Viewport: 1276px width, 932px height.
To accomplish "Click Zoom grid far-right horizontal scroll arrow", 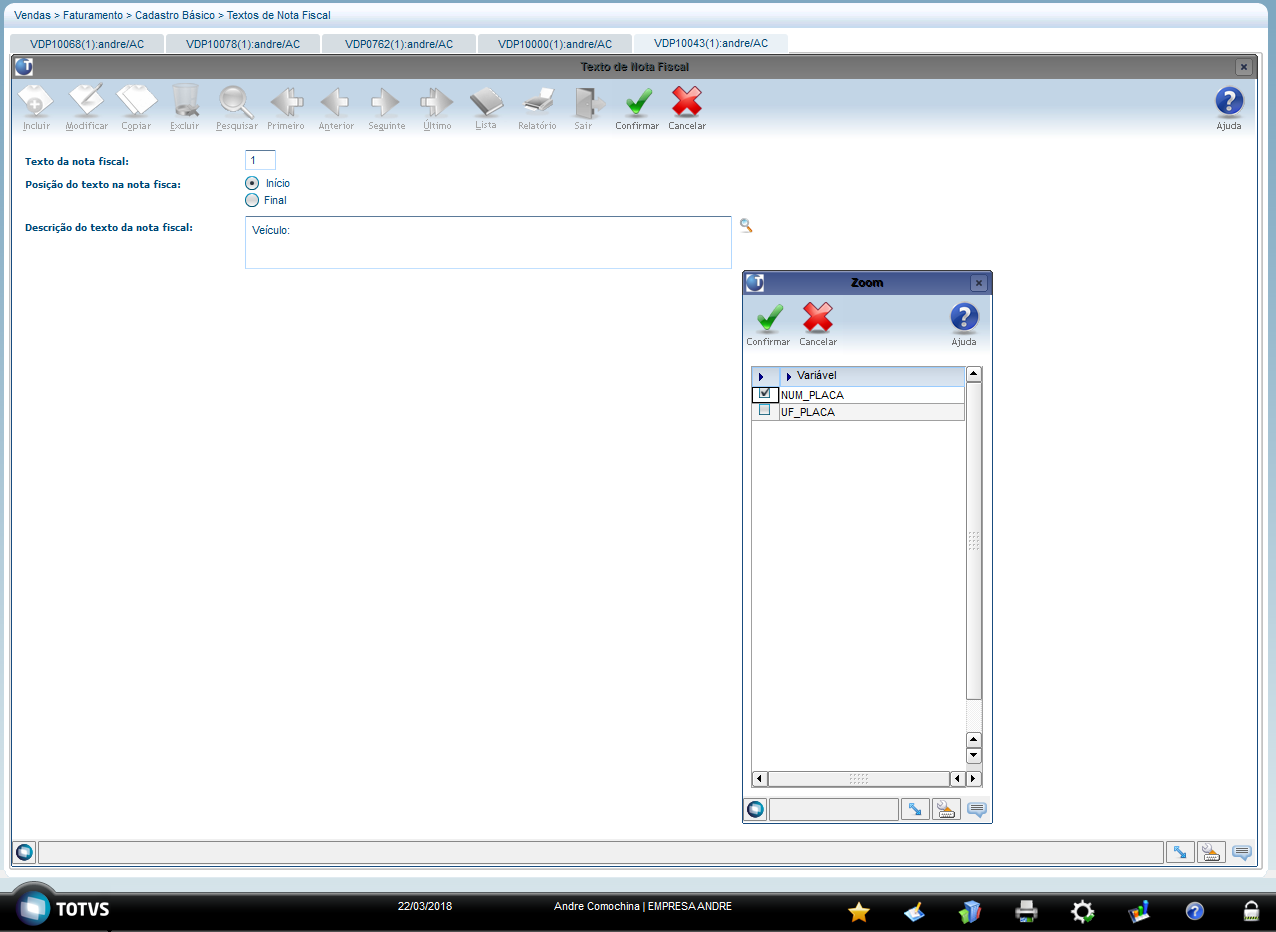I will point(974,778).
